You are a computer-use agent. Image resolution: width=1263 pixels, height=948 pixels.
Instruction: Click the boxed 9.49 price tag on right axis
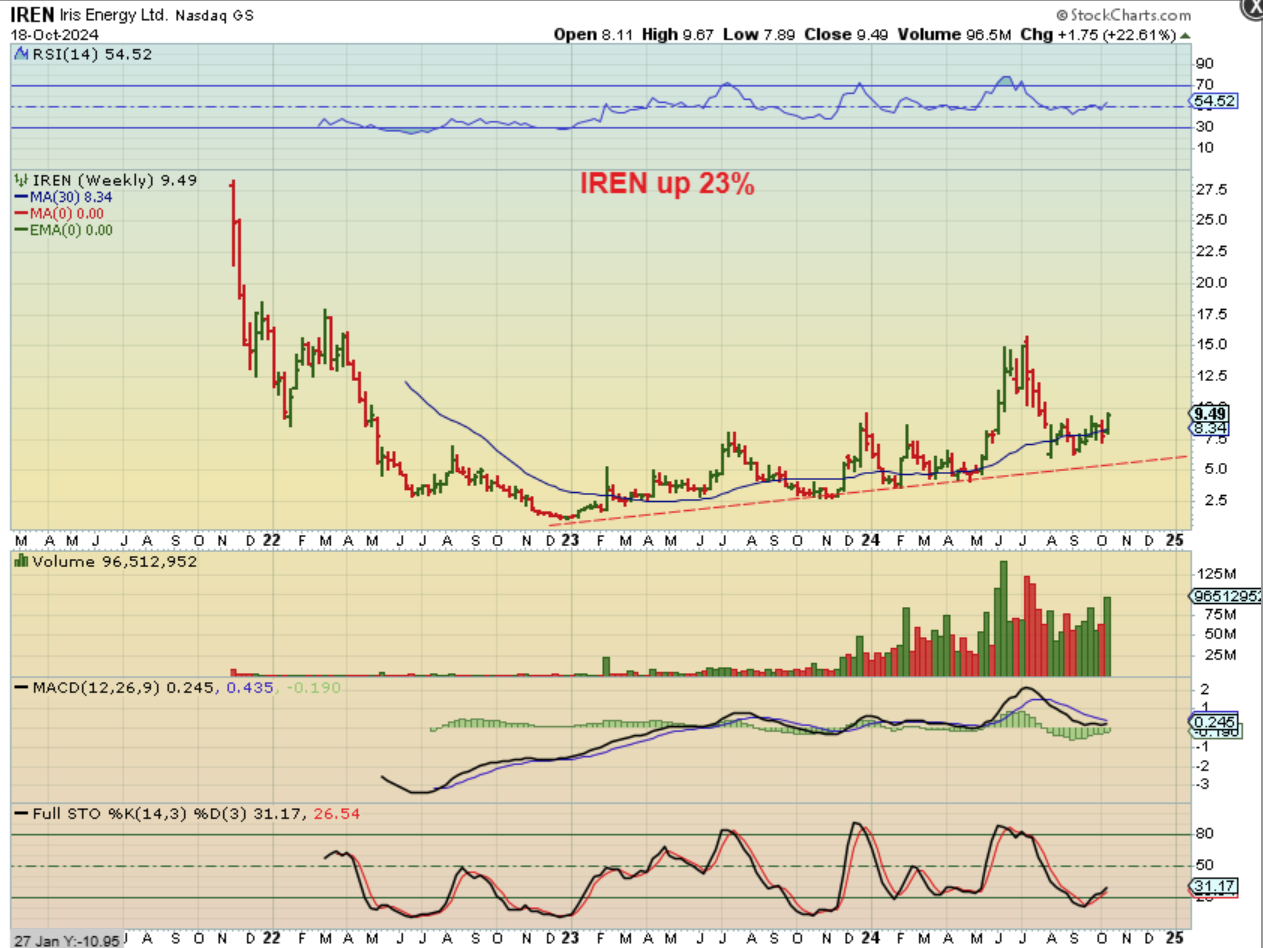(1209, 413)
